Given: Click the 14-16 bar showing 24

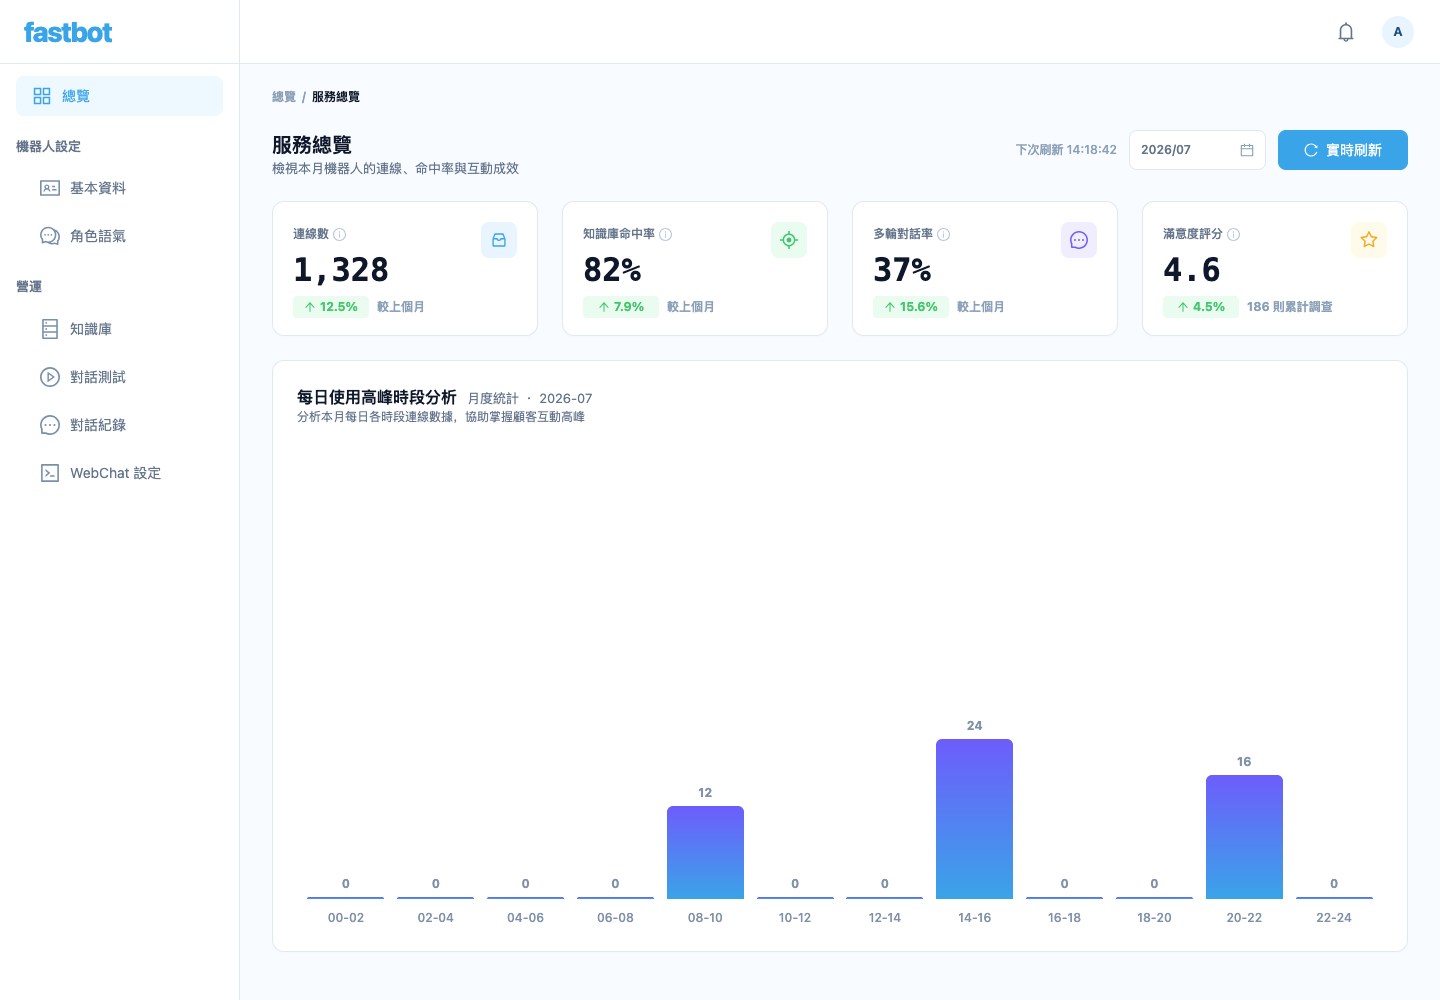Looking at the screenshot, I should click(x=974, y=819).
